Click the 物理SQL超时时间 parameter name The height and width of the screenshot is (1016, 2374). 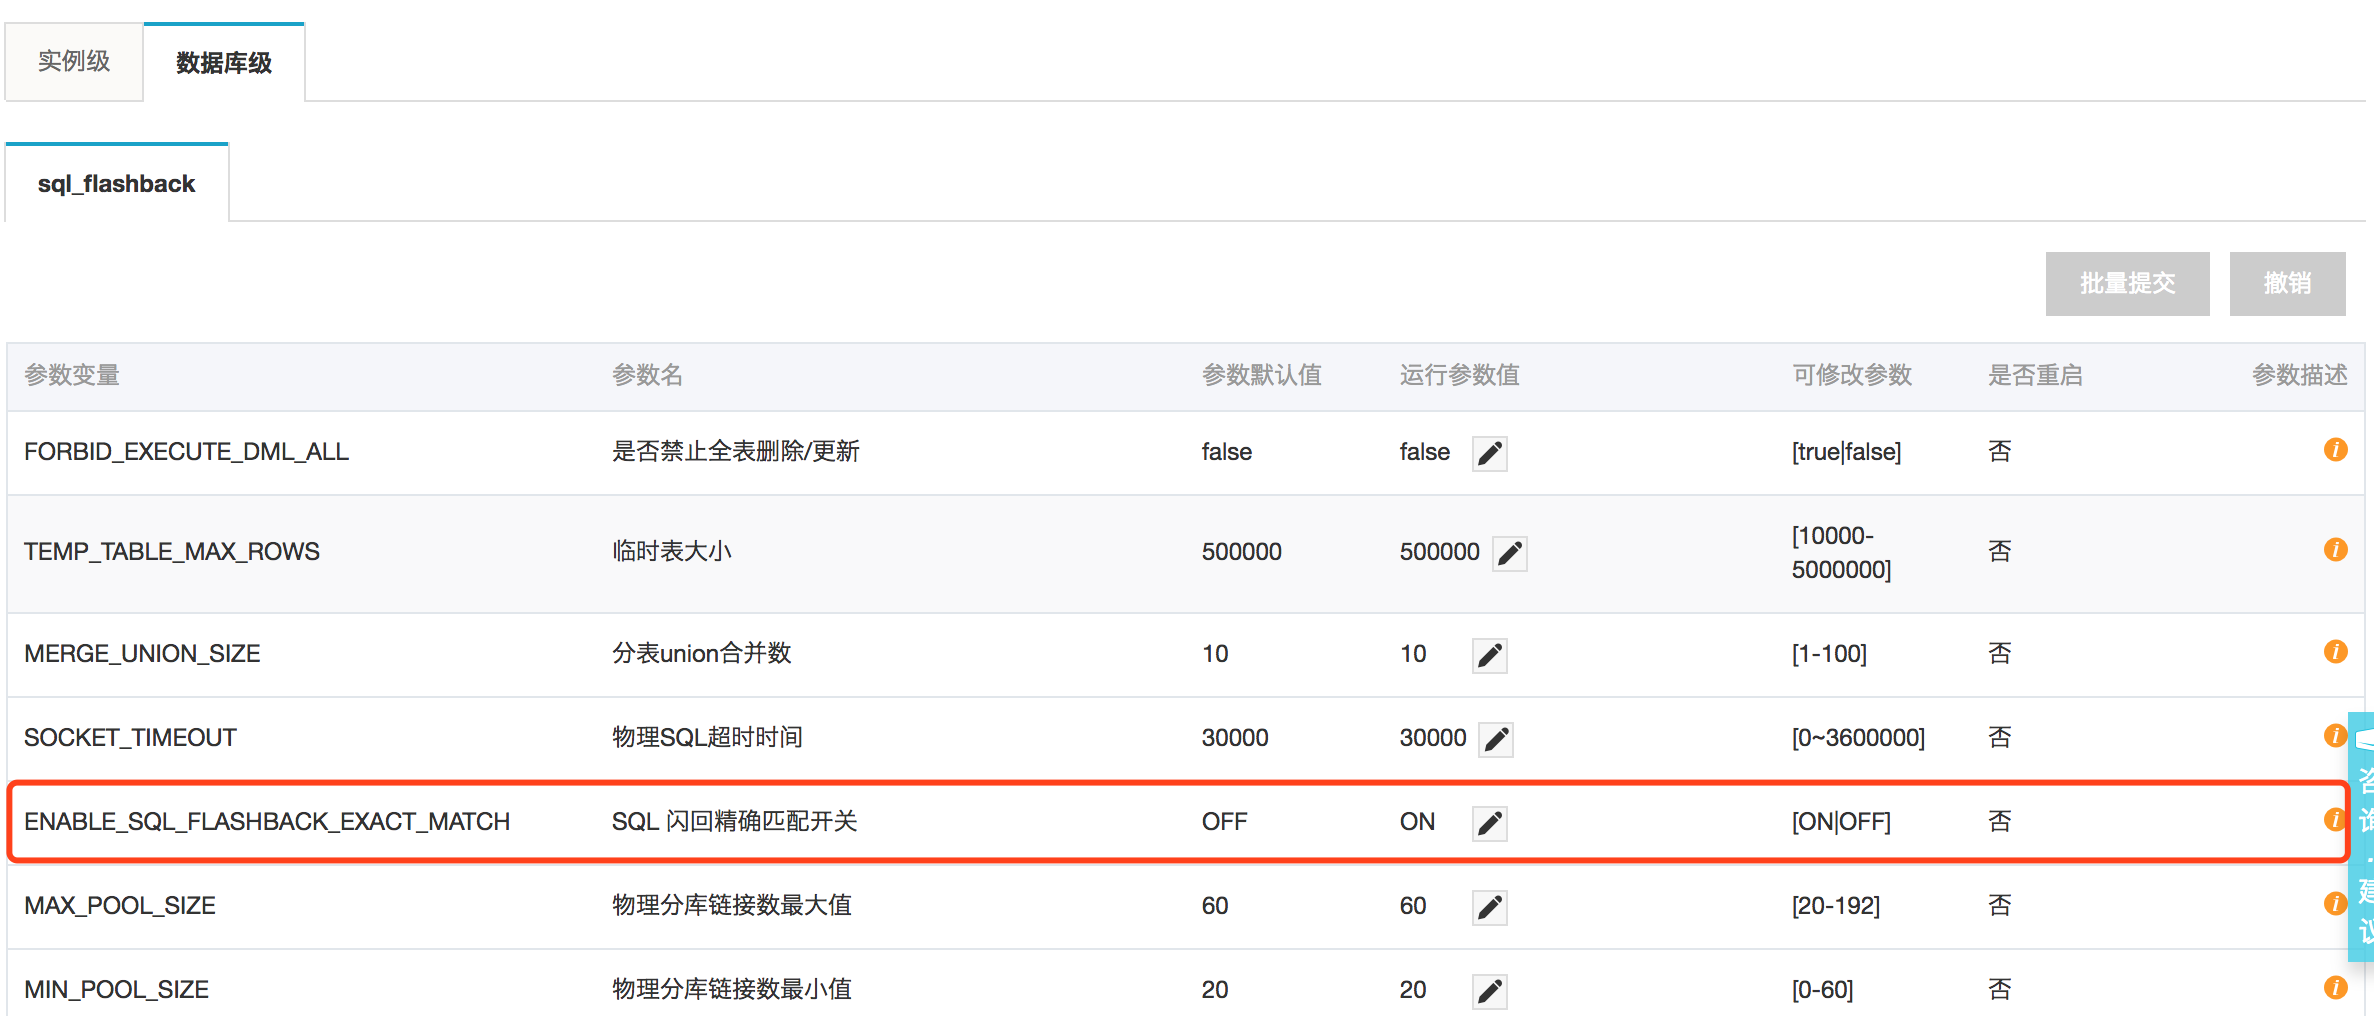click(x=707, y=738)
